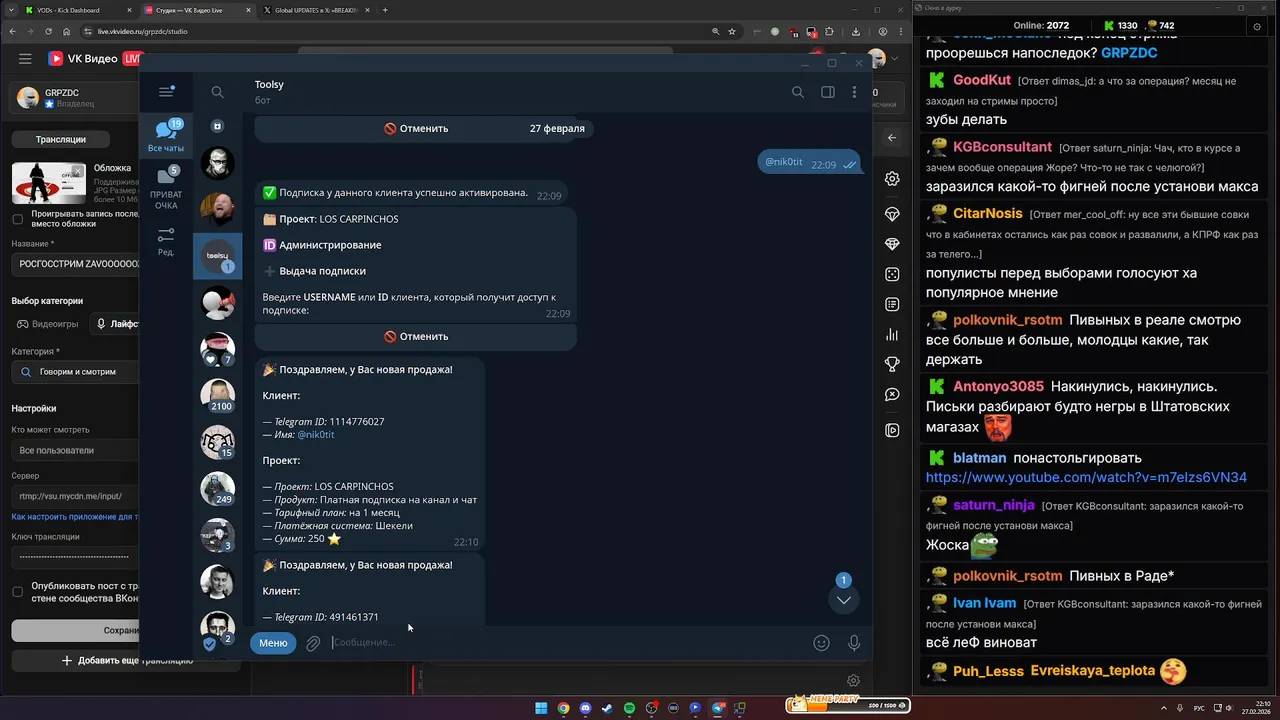Select the "Все чаты" folder
The image size is (1280, 720).
[x=166, y=135]
